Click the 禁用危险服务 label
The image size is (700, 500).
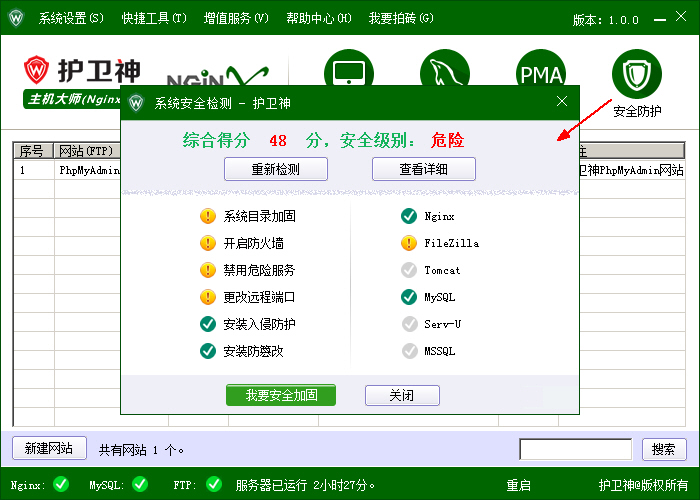(x=259, y=270)
